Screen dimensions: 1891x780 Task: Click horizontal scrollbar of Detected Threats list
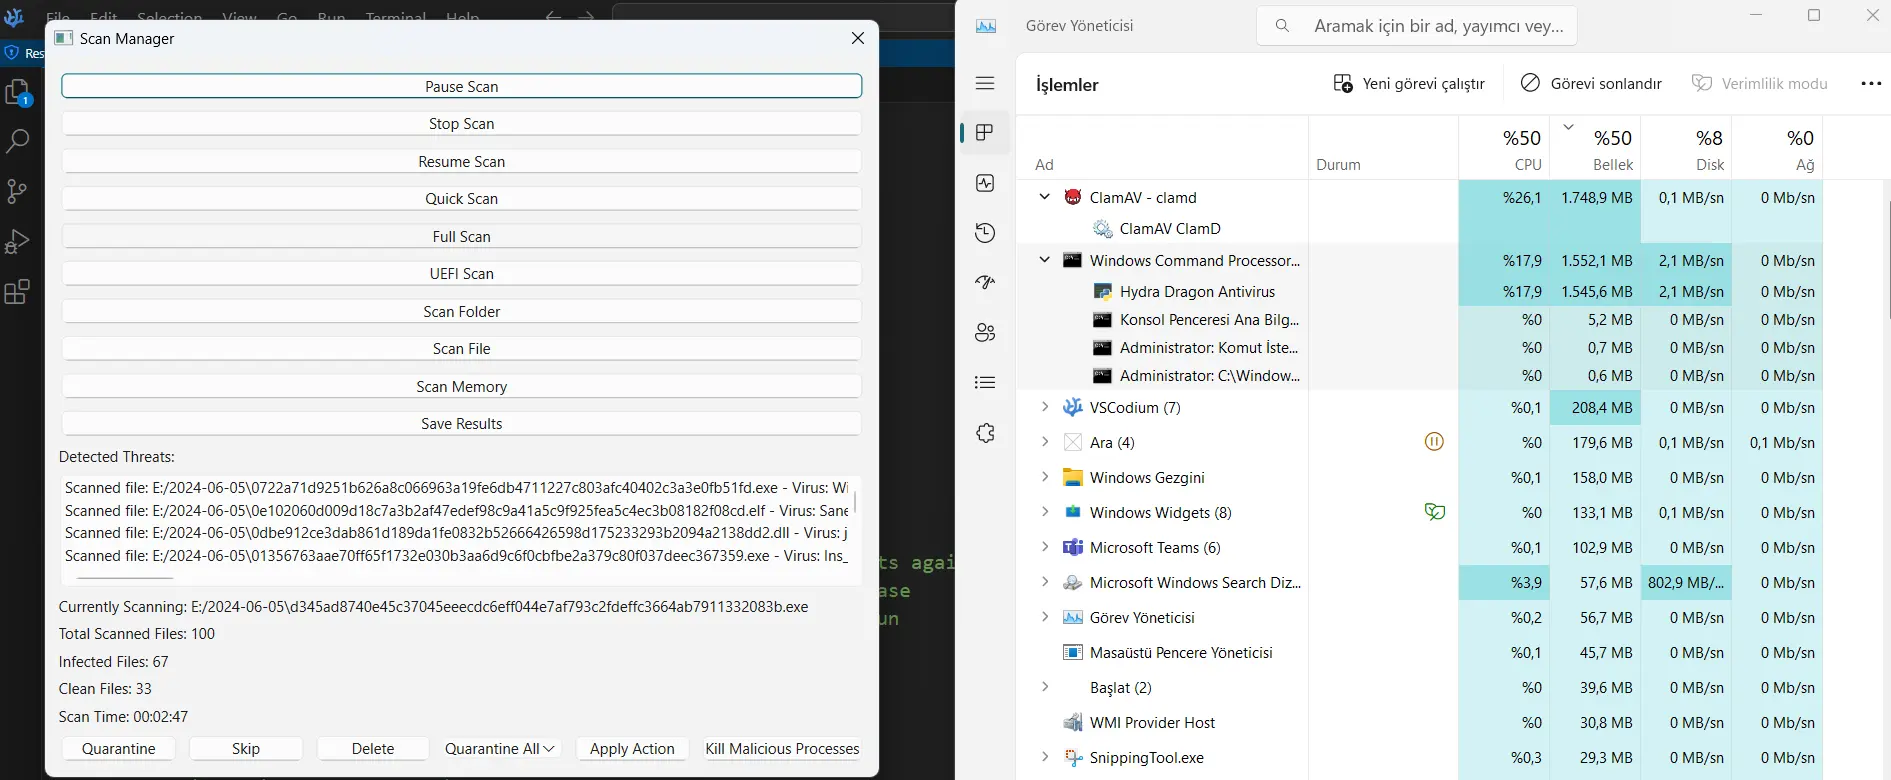point(125,578)
